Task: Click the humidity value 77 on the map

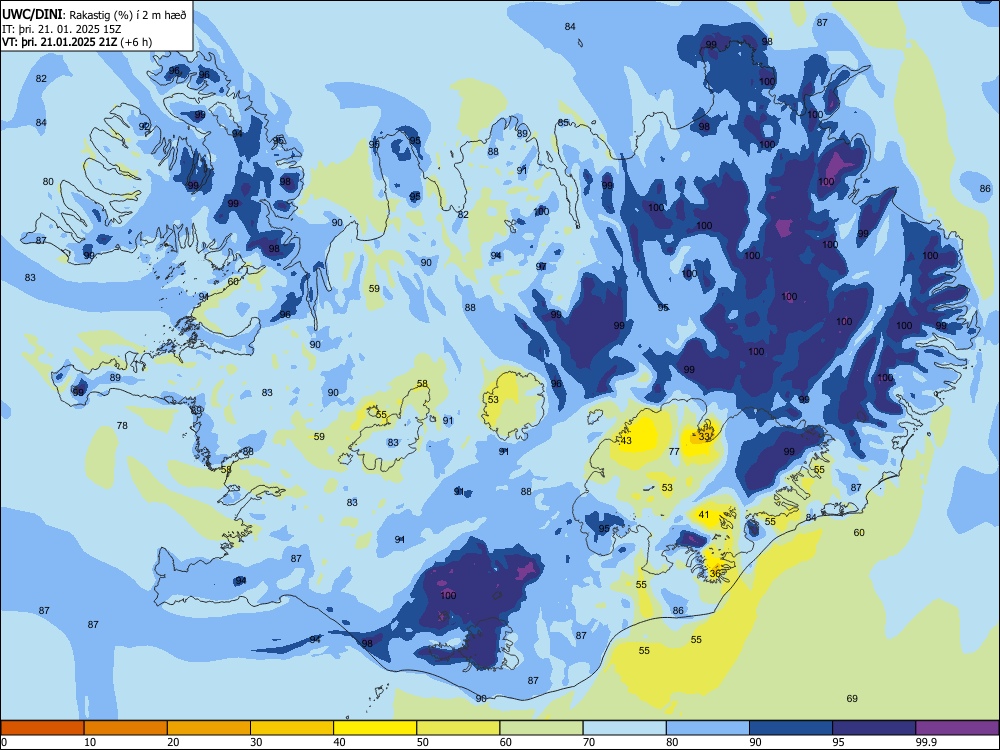Action: coord(674,452)
